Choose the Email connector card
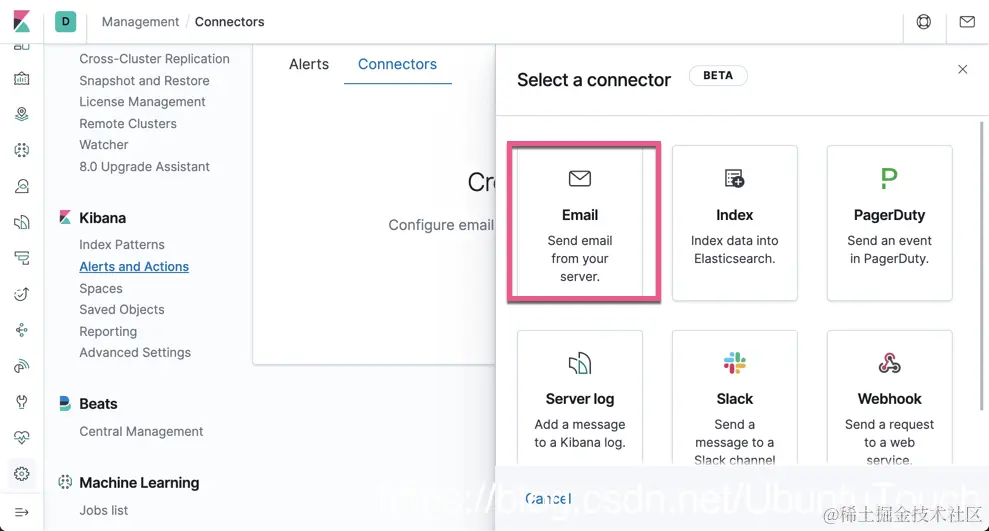 click(x=580, y=223)
